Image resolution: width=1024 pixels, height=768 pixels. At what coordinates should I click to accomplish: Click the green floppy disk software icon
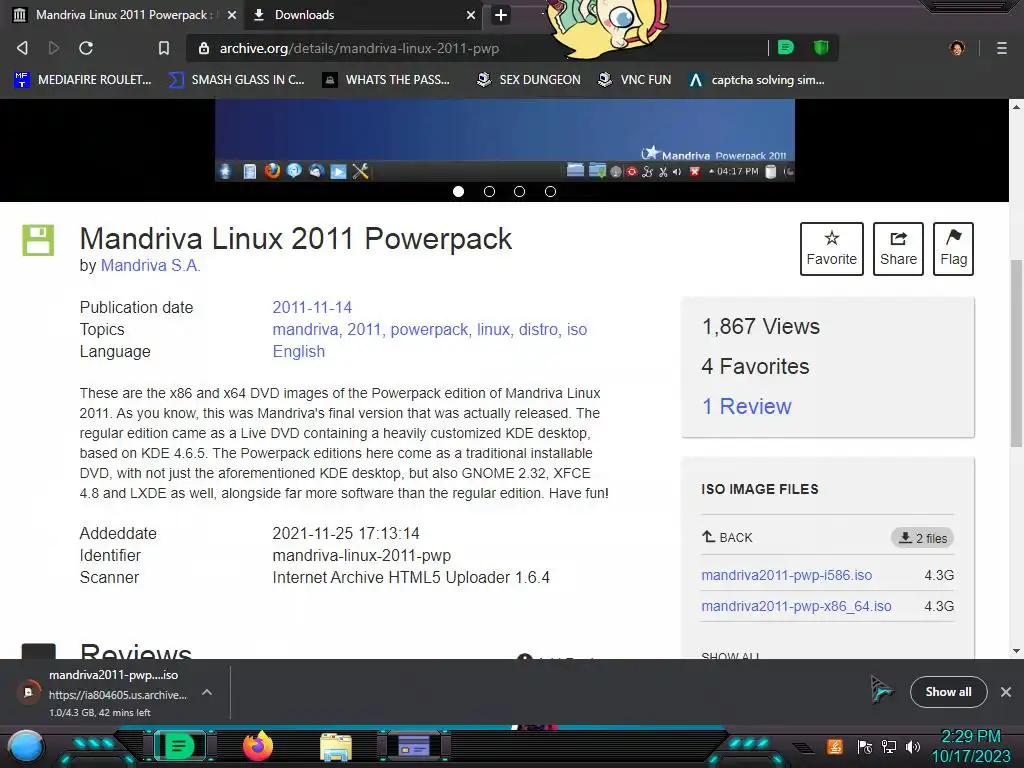click(39, 240)
